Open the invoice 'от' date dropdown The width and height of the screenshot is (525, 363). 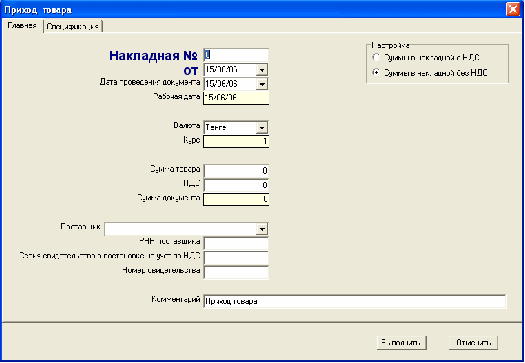coord(262,70)
